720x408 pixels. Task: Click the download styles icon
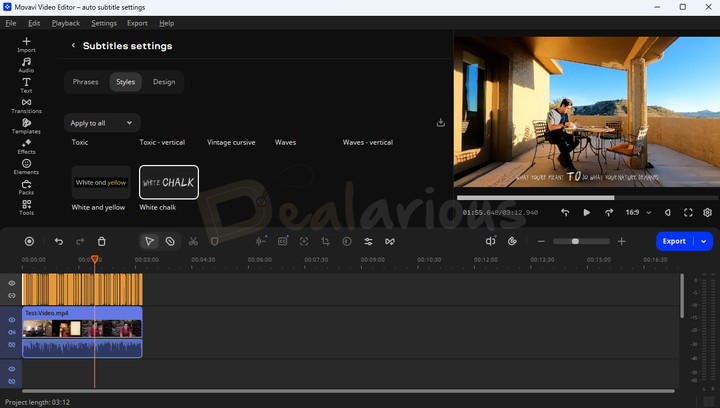(440, 123)
